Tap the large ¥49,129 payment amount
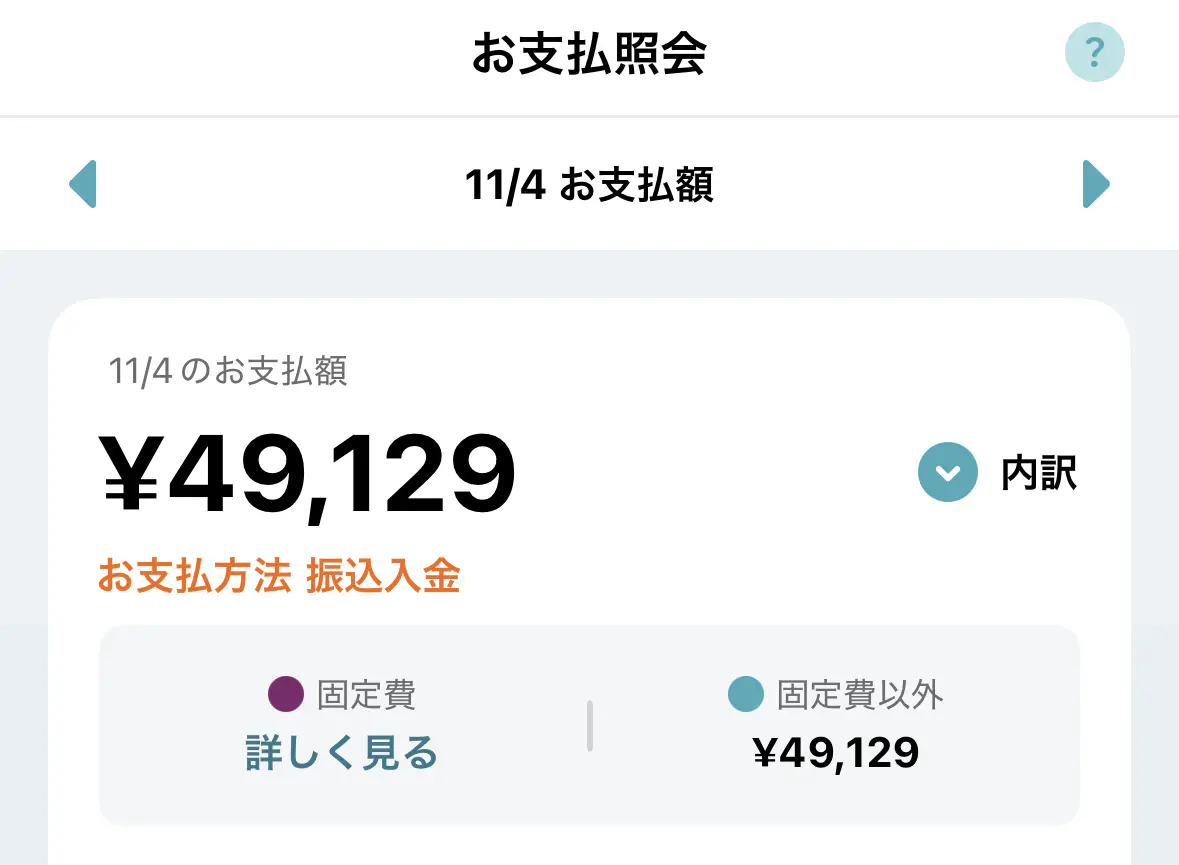 (x=308, y=473)
